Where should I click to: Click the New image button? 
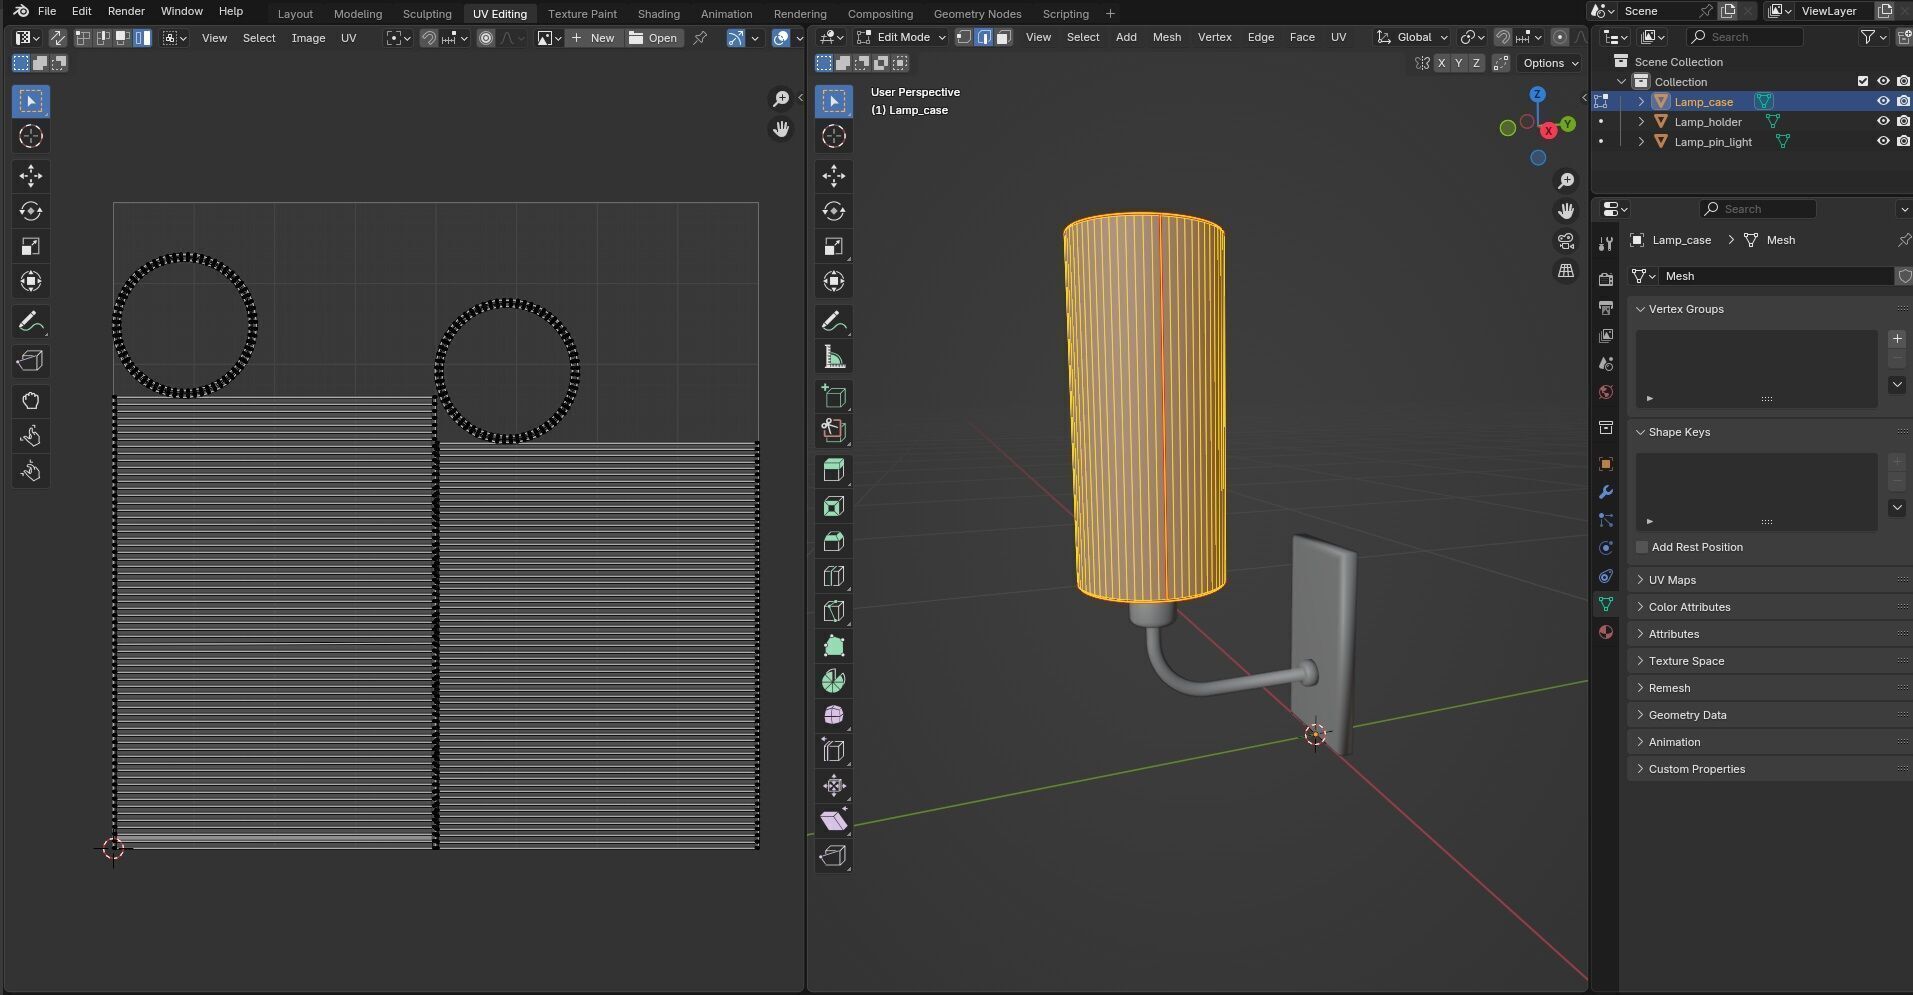pos(593,38)
